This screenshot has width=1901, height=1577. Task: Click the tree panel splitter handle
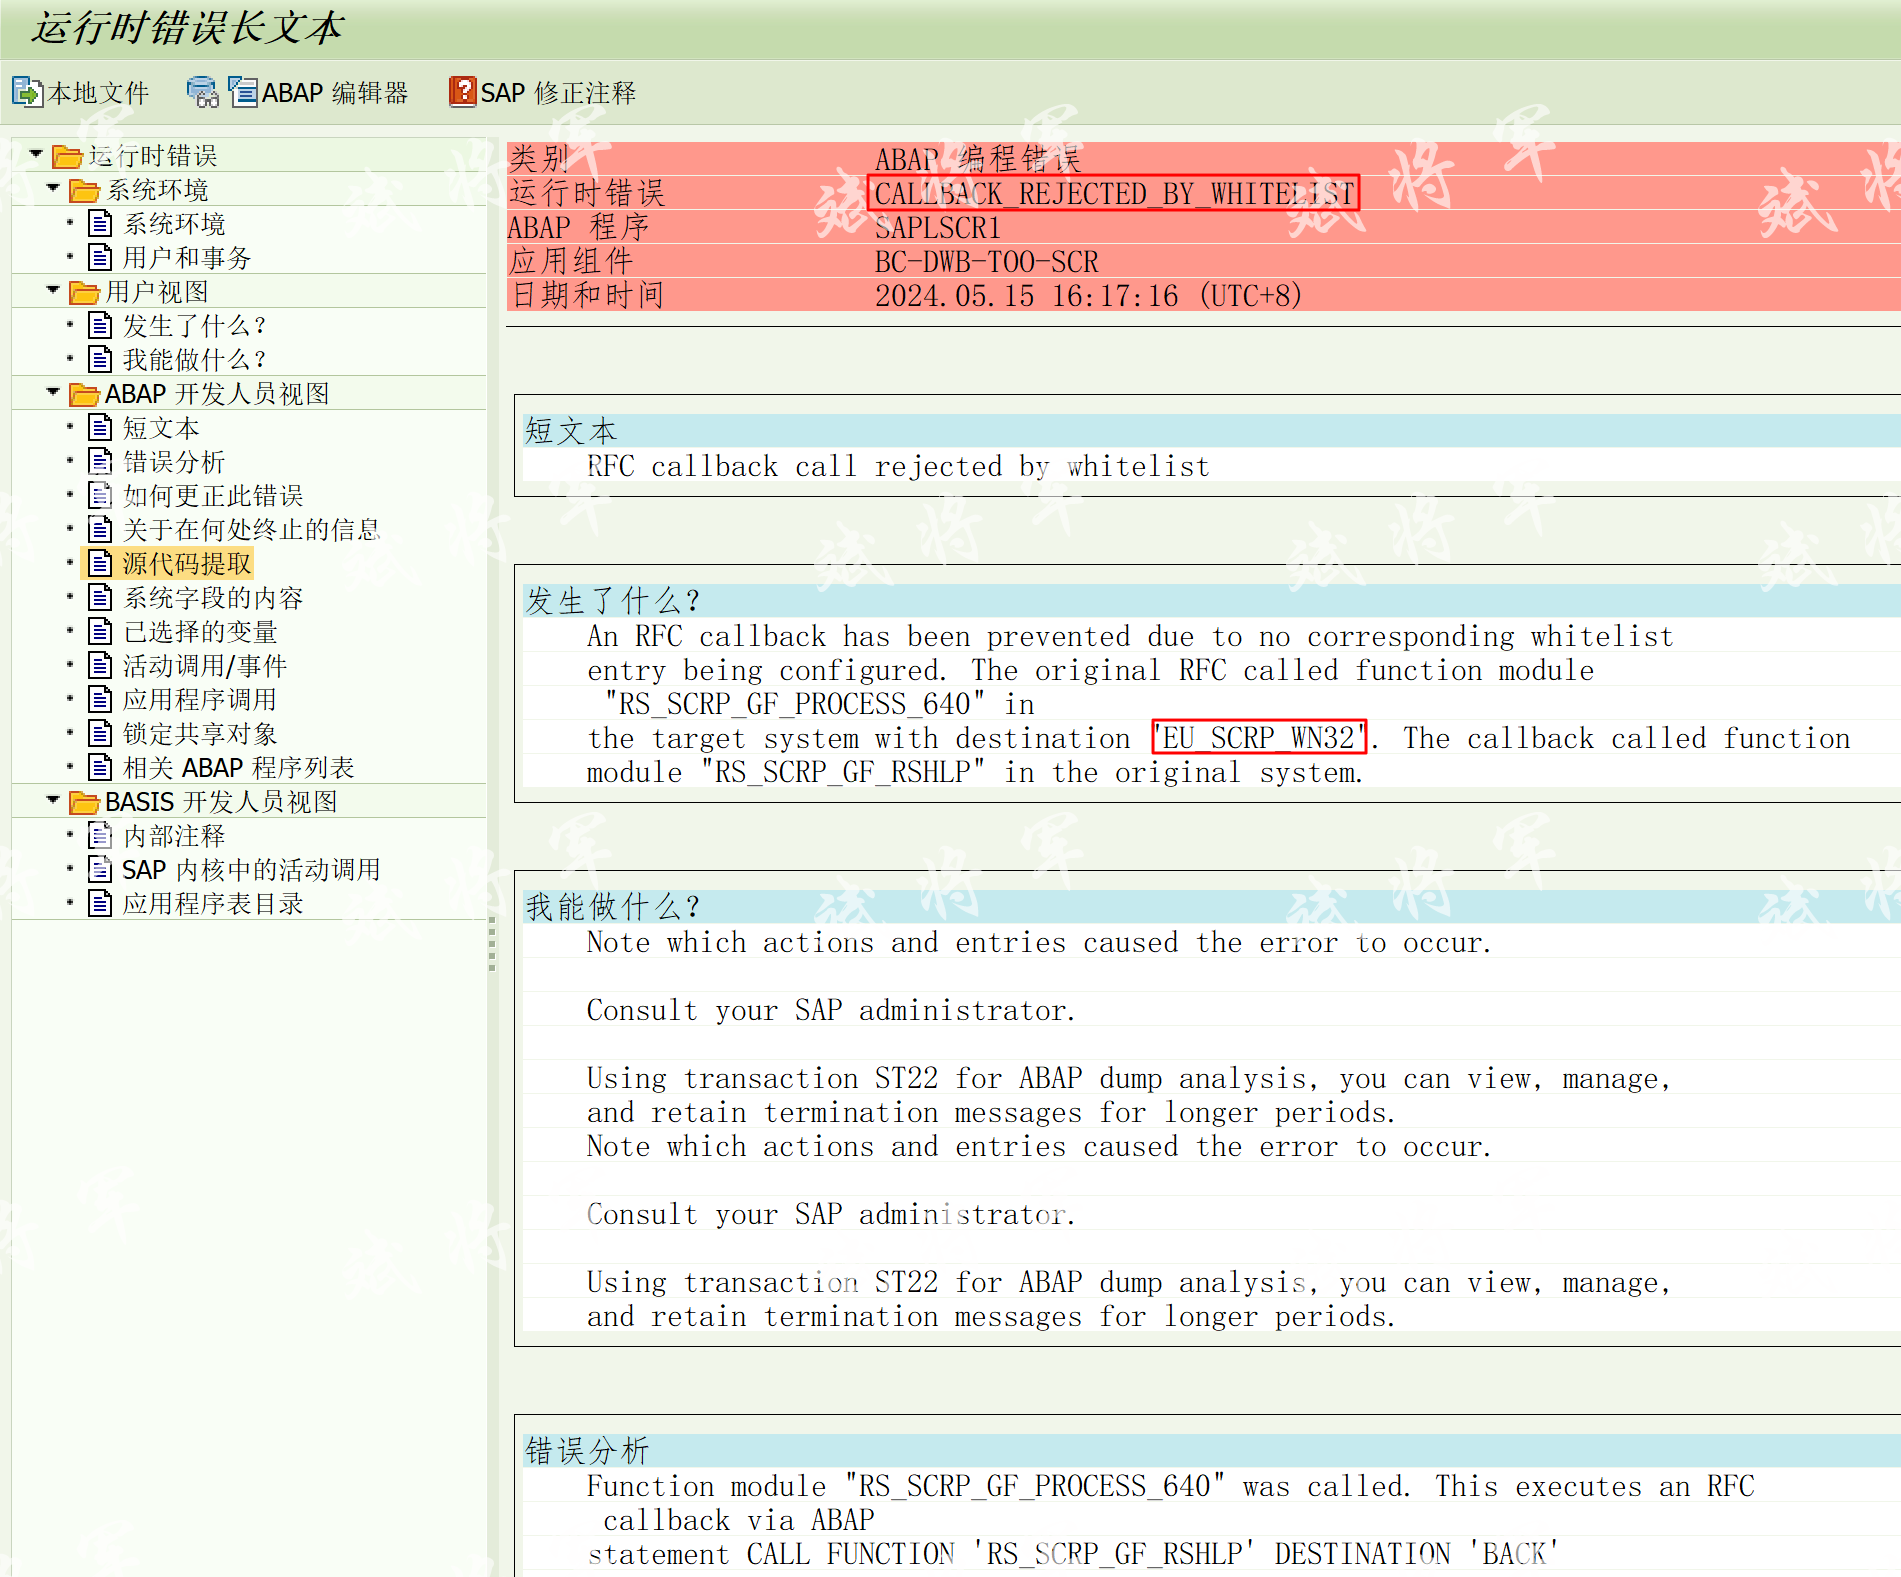(x=492, y=946)
